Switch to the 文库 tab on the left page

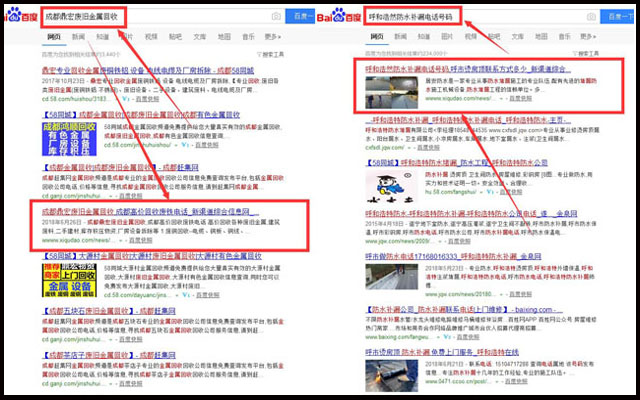(200, 37)
